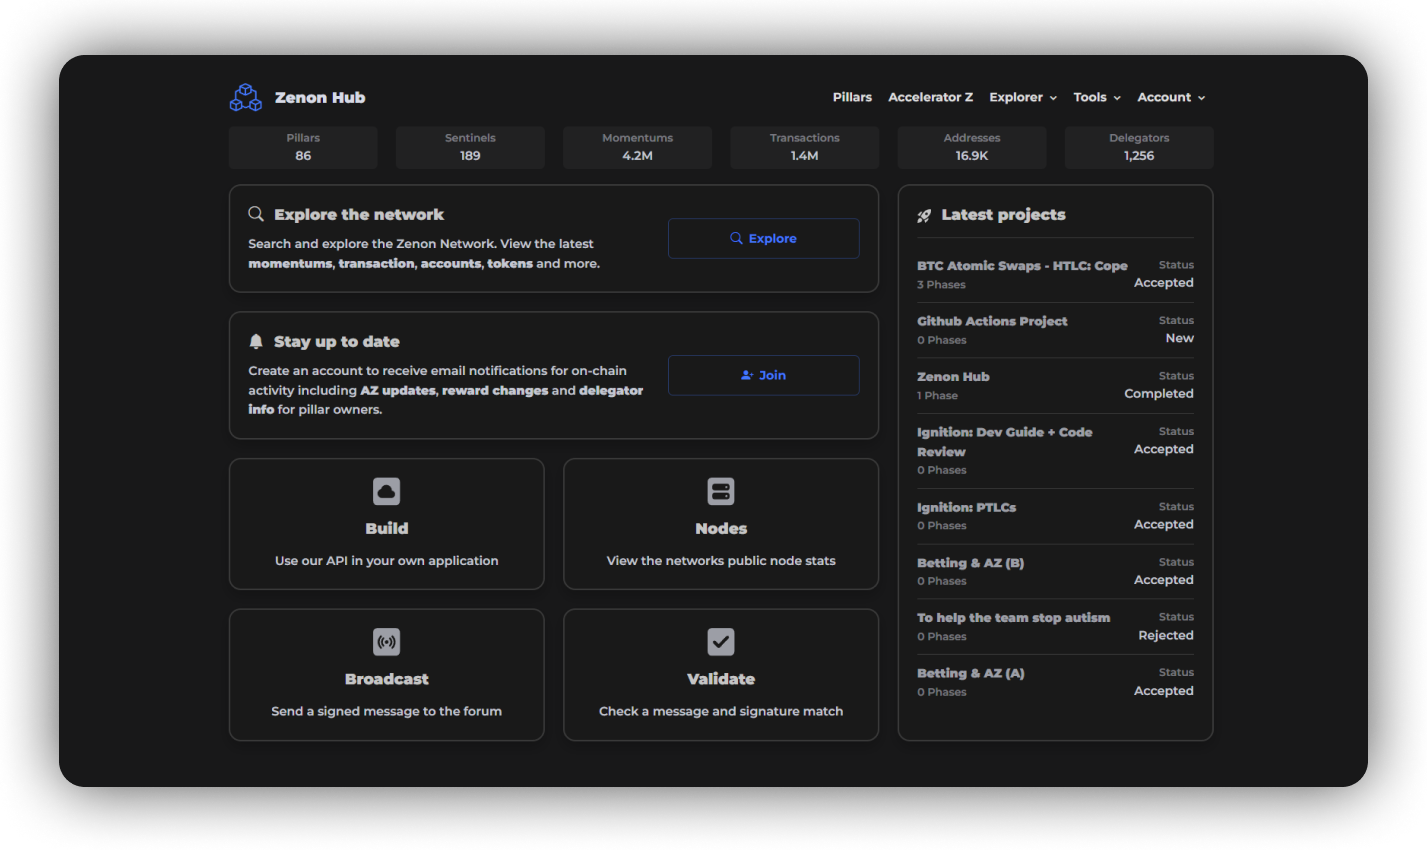
Task: Click the Nodes server icon
Action: point(720,491)
